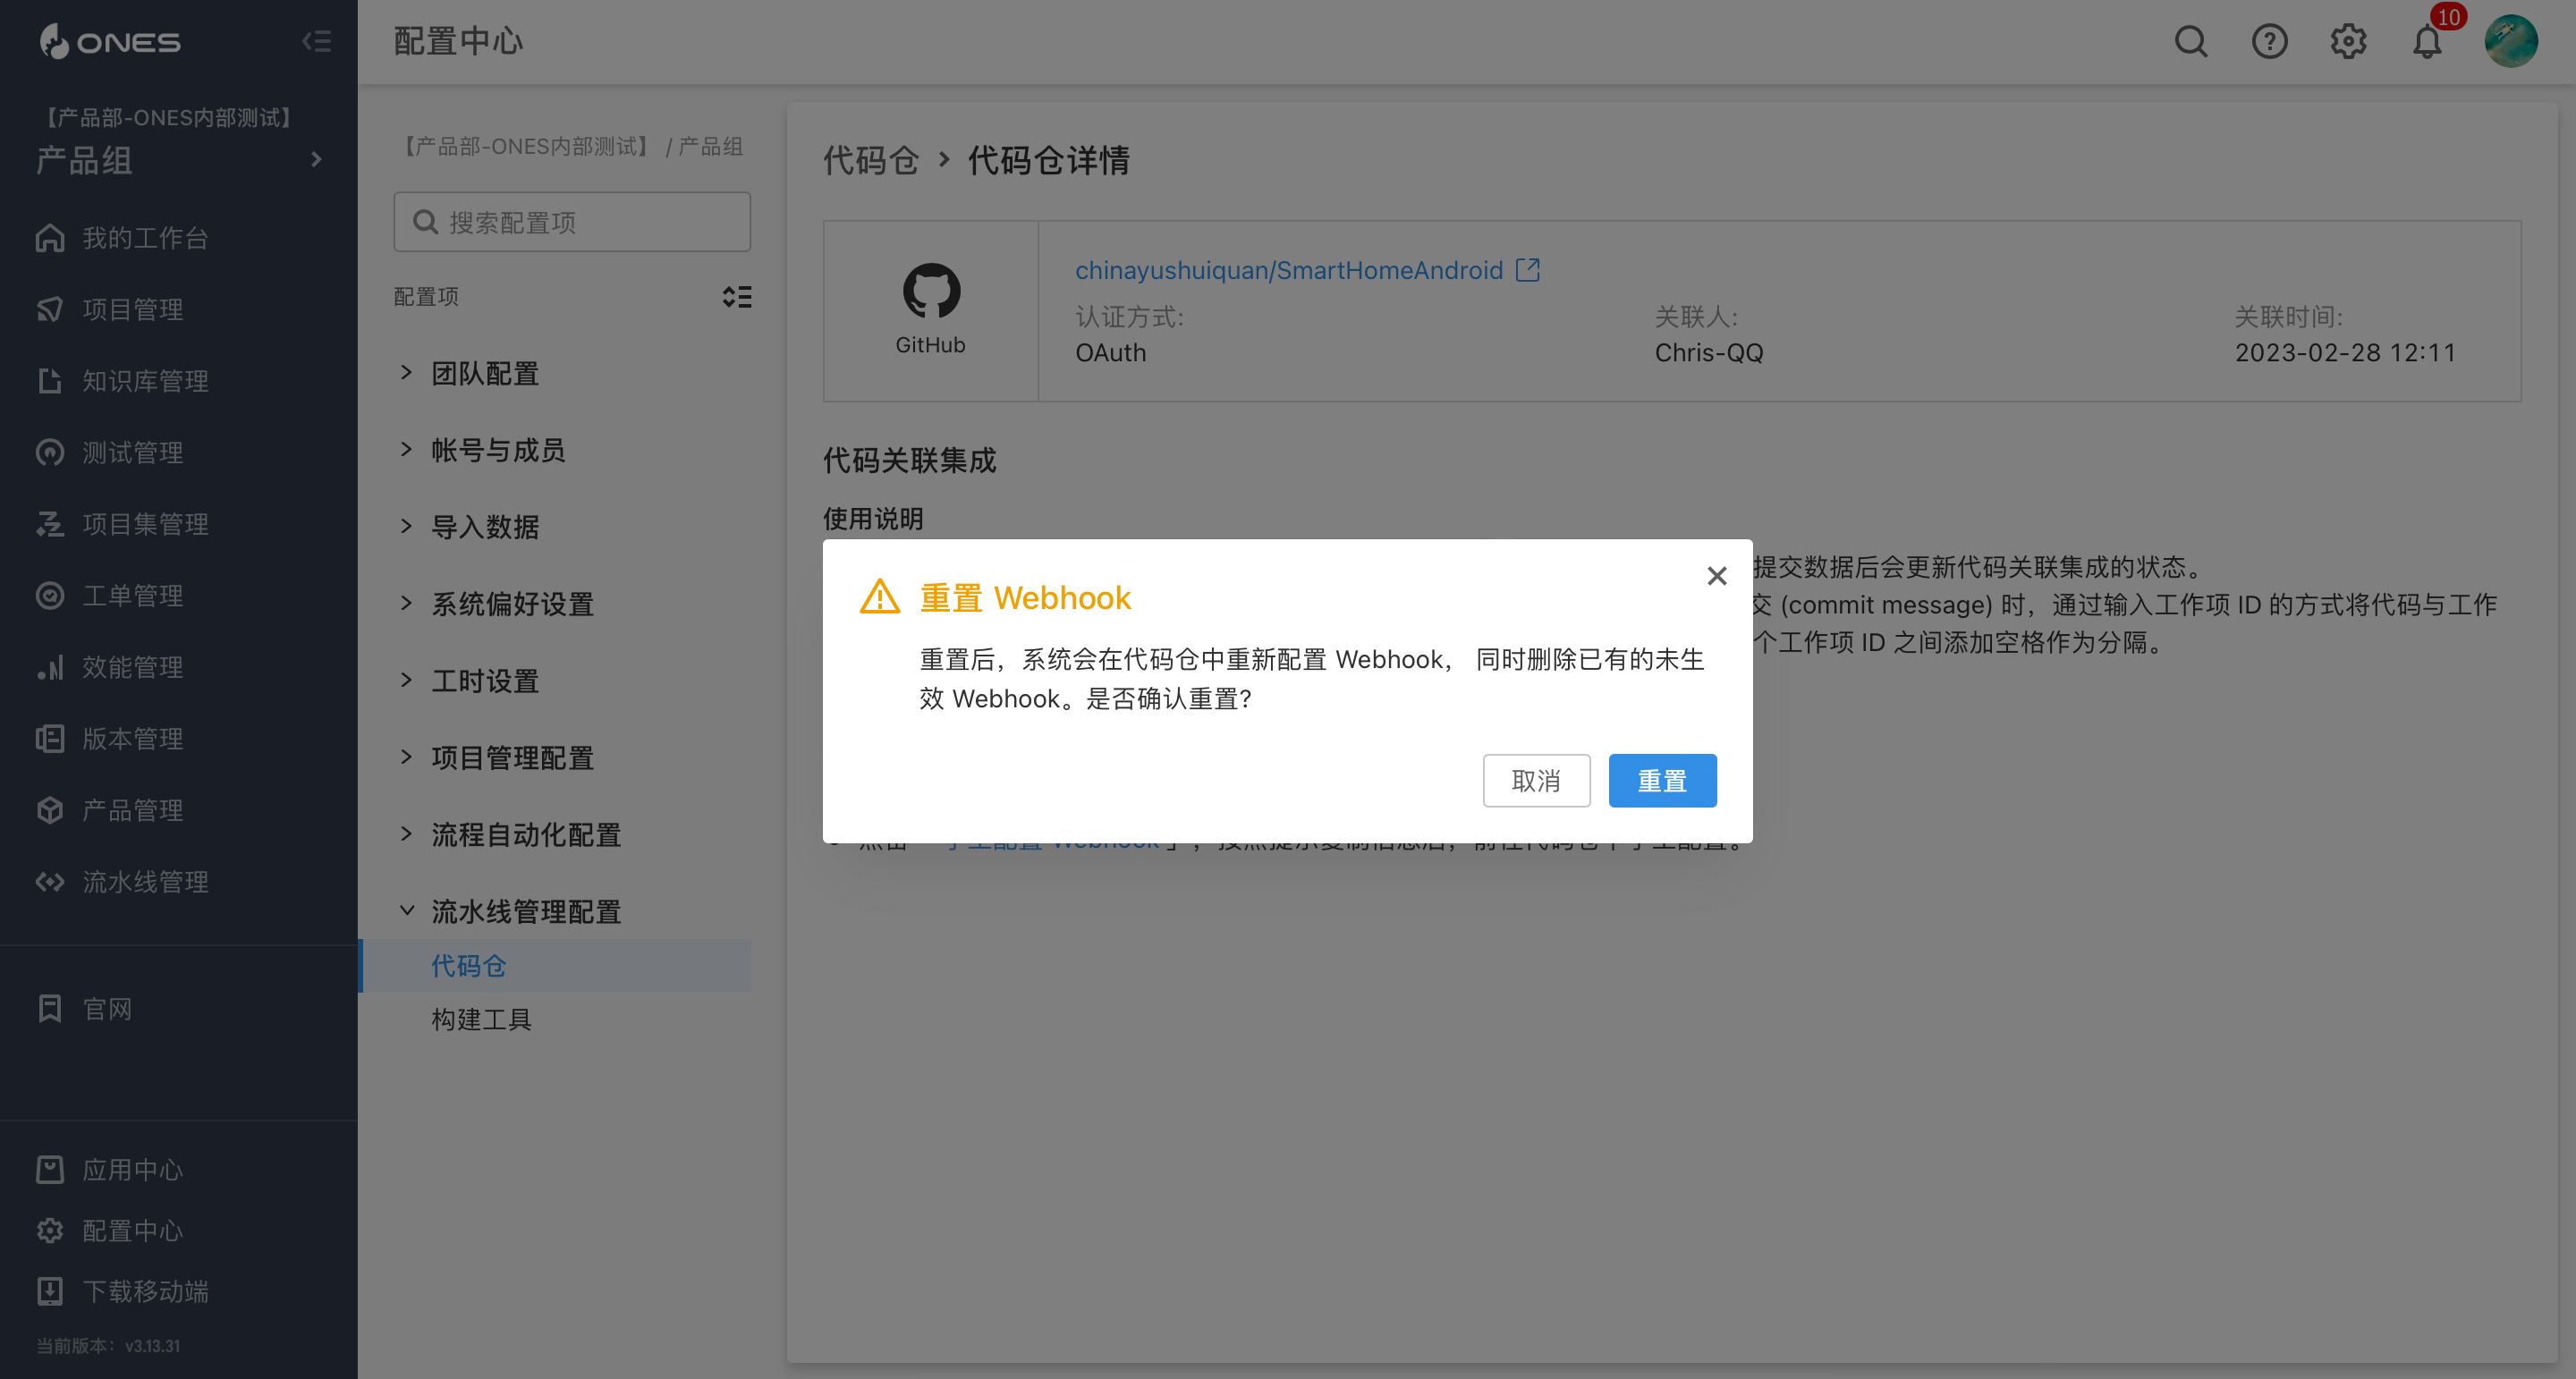Expand the 产品组 team switcher arrow
2576x1379 pixels.
pos(316,160)
